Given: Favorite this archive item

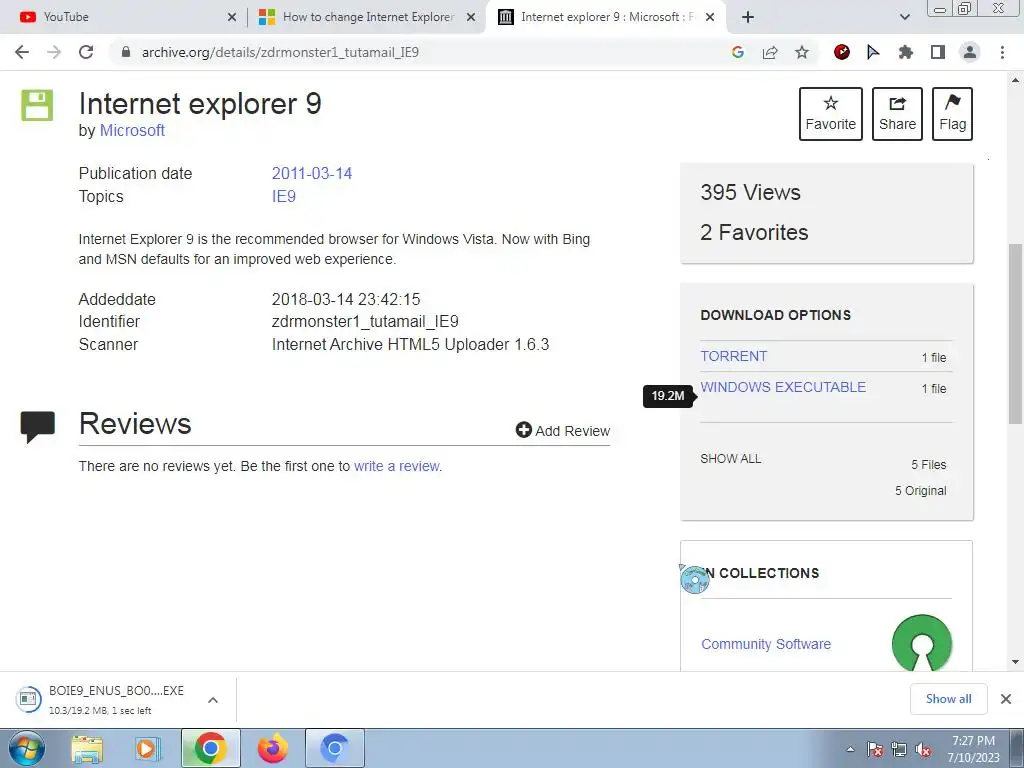Looking at the screenshot, I should point(831,114).
